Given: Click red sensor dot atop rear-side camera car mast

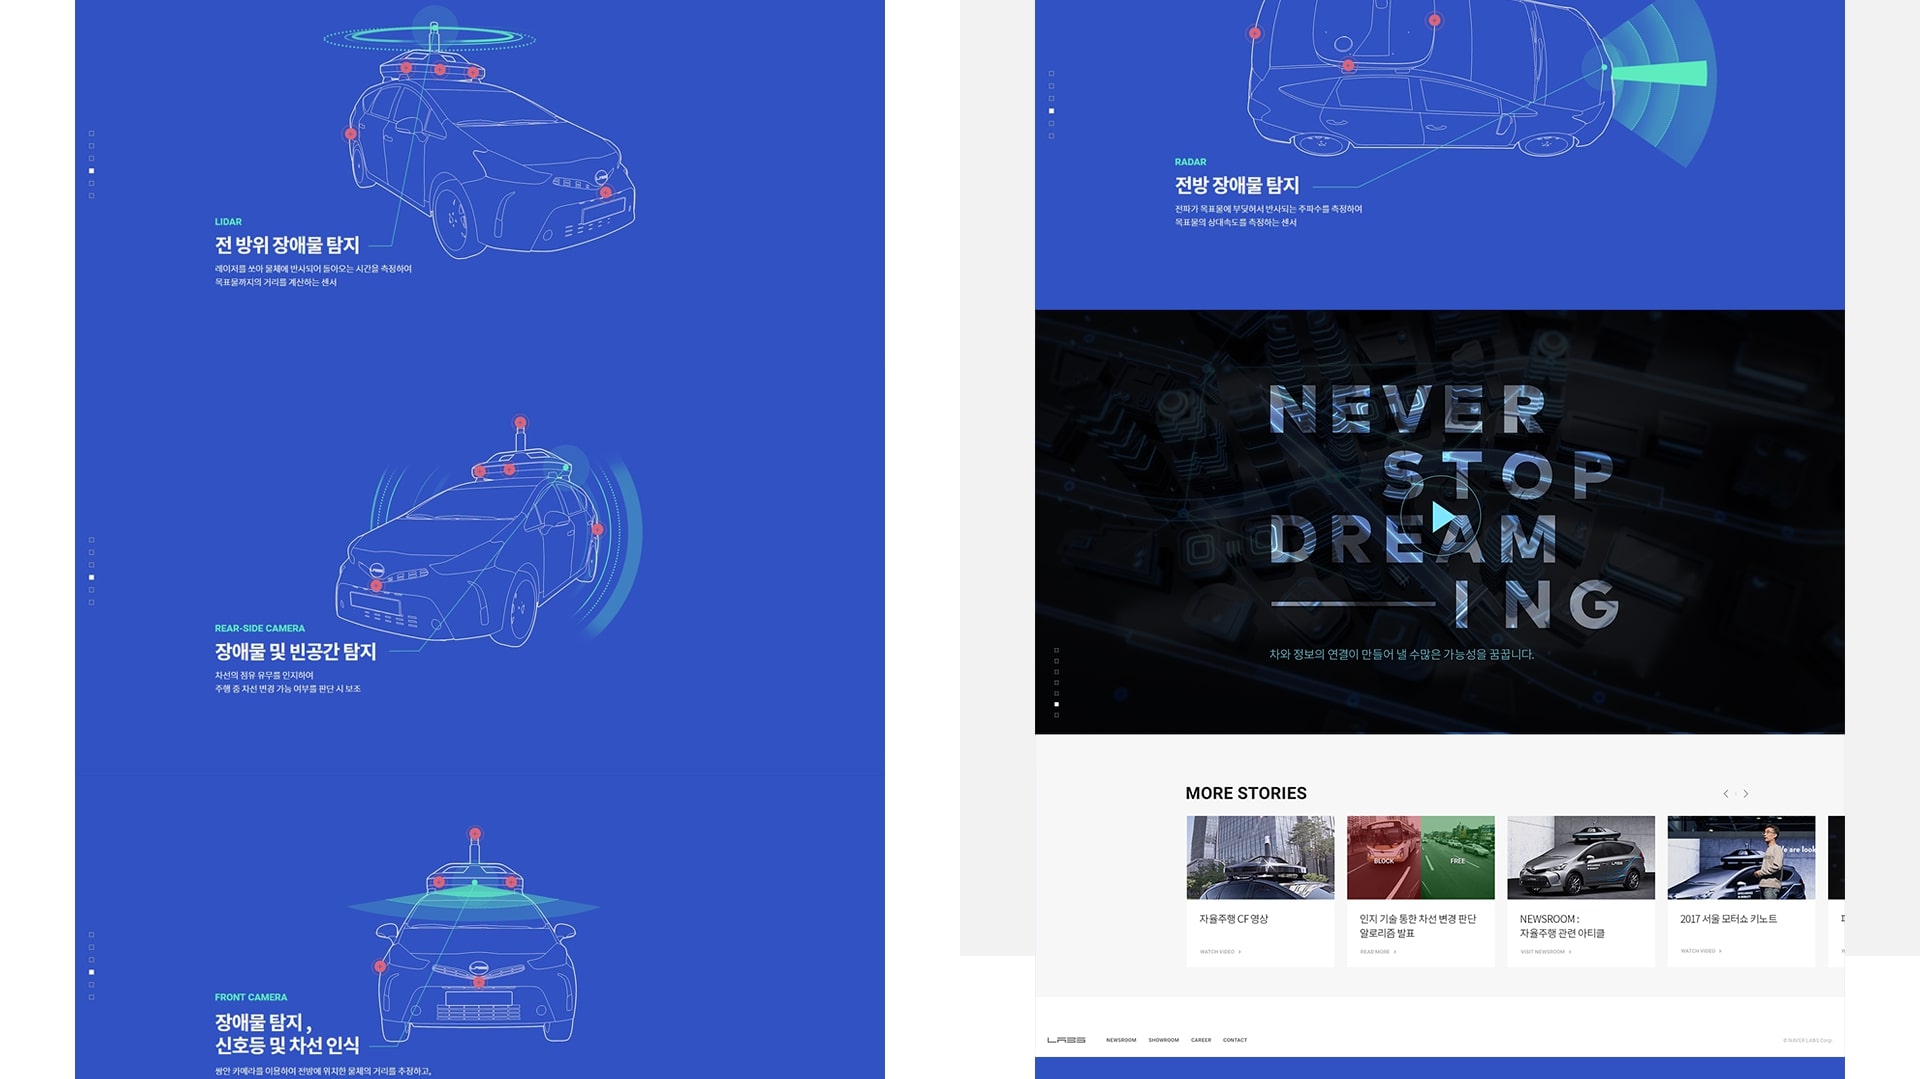Looking at the screenshot, I should (x=520, y=422).
